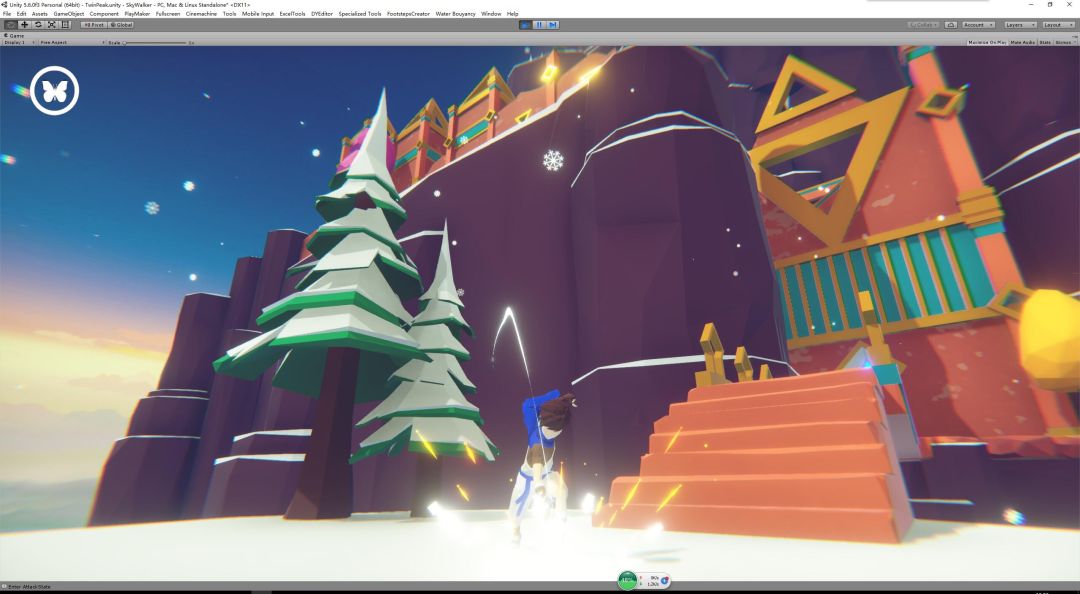The height and width of the screenshot is (594, 1080).
Task: Open the cloud services button
Action: tap(951, 25)
